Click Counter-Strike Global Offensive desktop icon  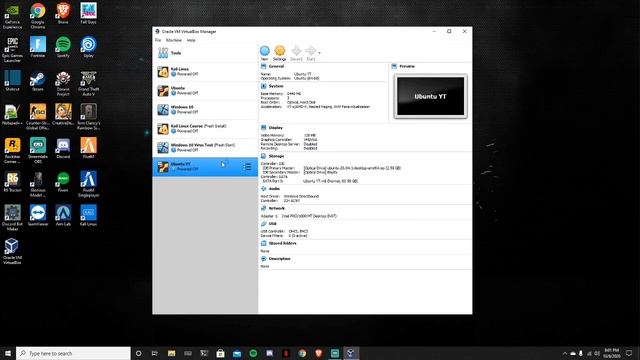[38, 117]
